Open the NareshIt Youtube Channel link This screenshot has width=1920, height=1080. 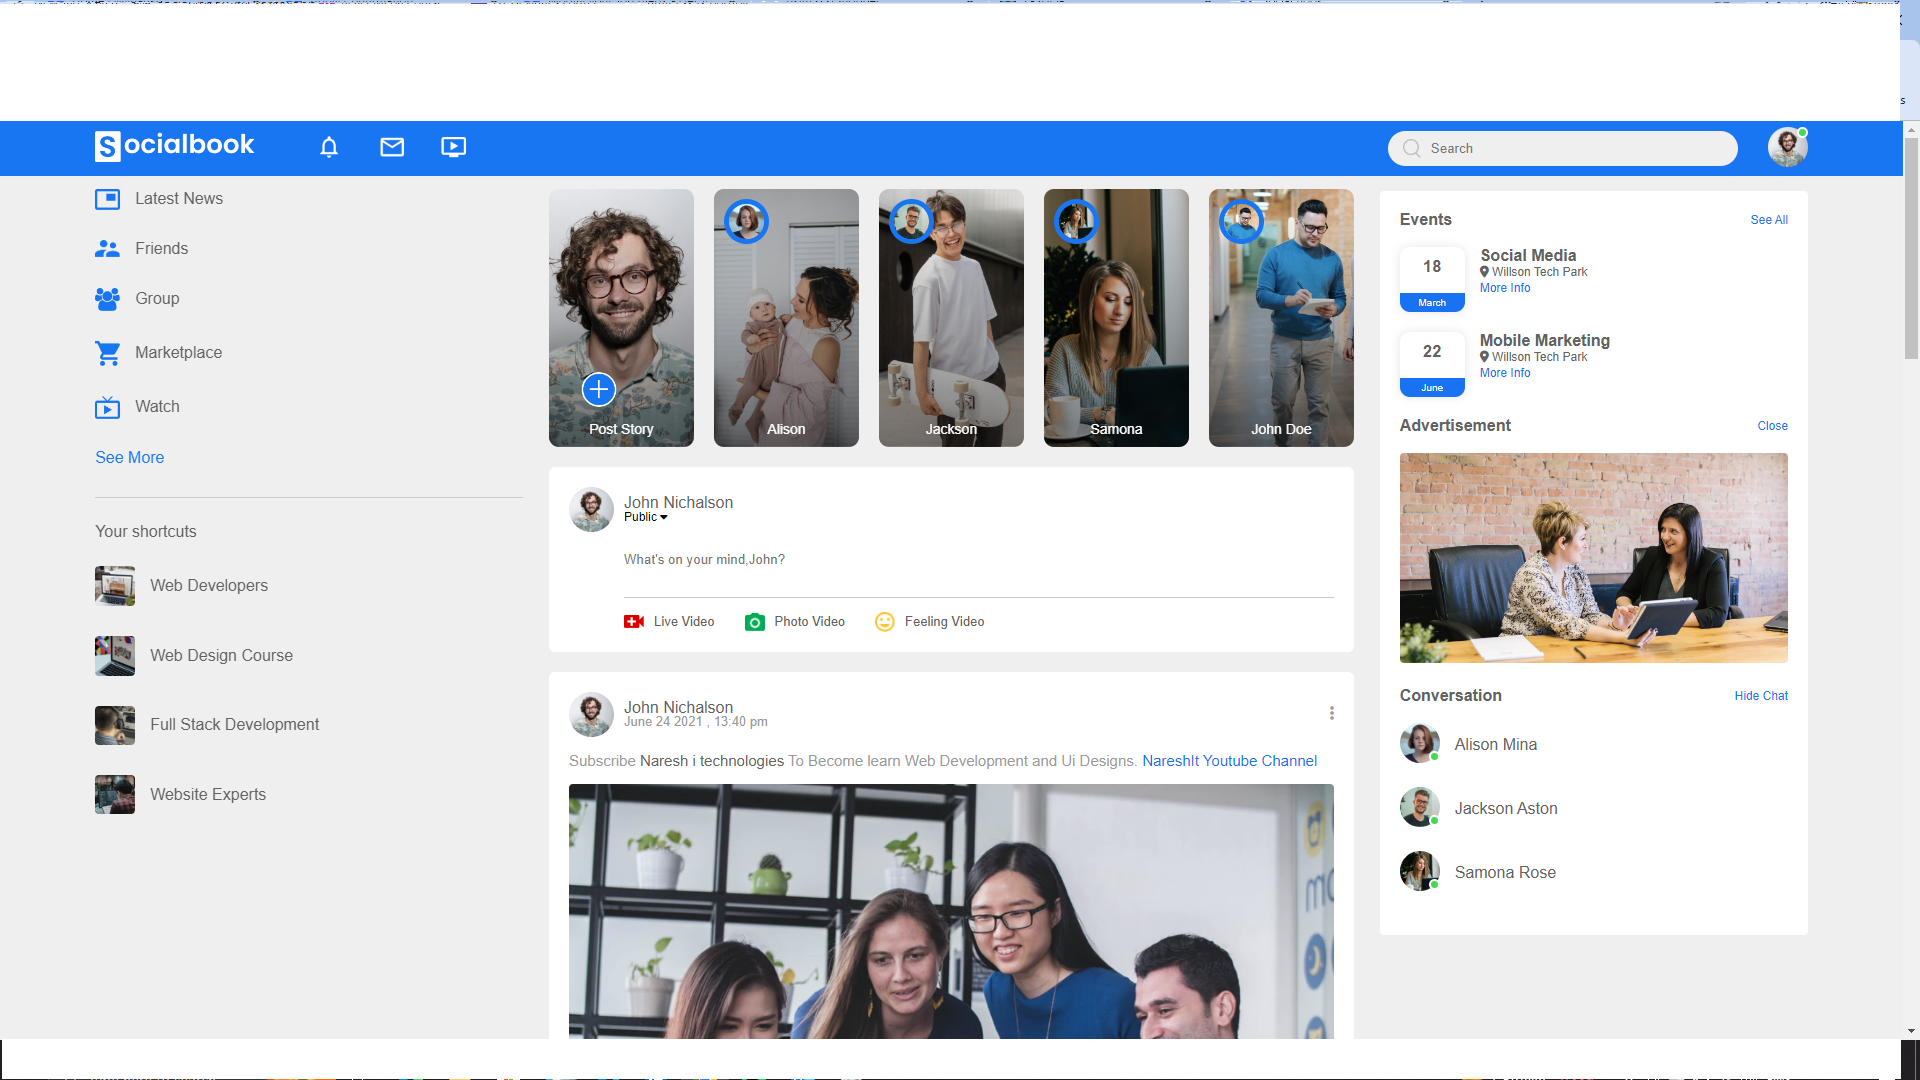1229,761
